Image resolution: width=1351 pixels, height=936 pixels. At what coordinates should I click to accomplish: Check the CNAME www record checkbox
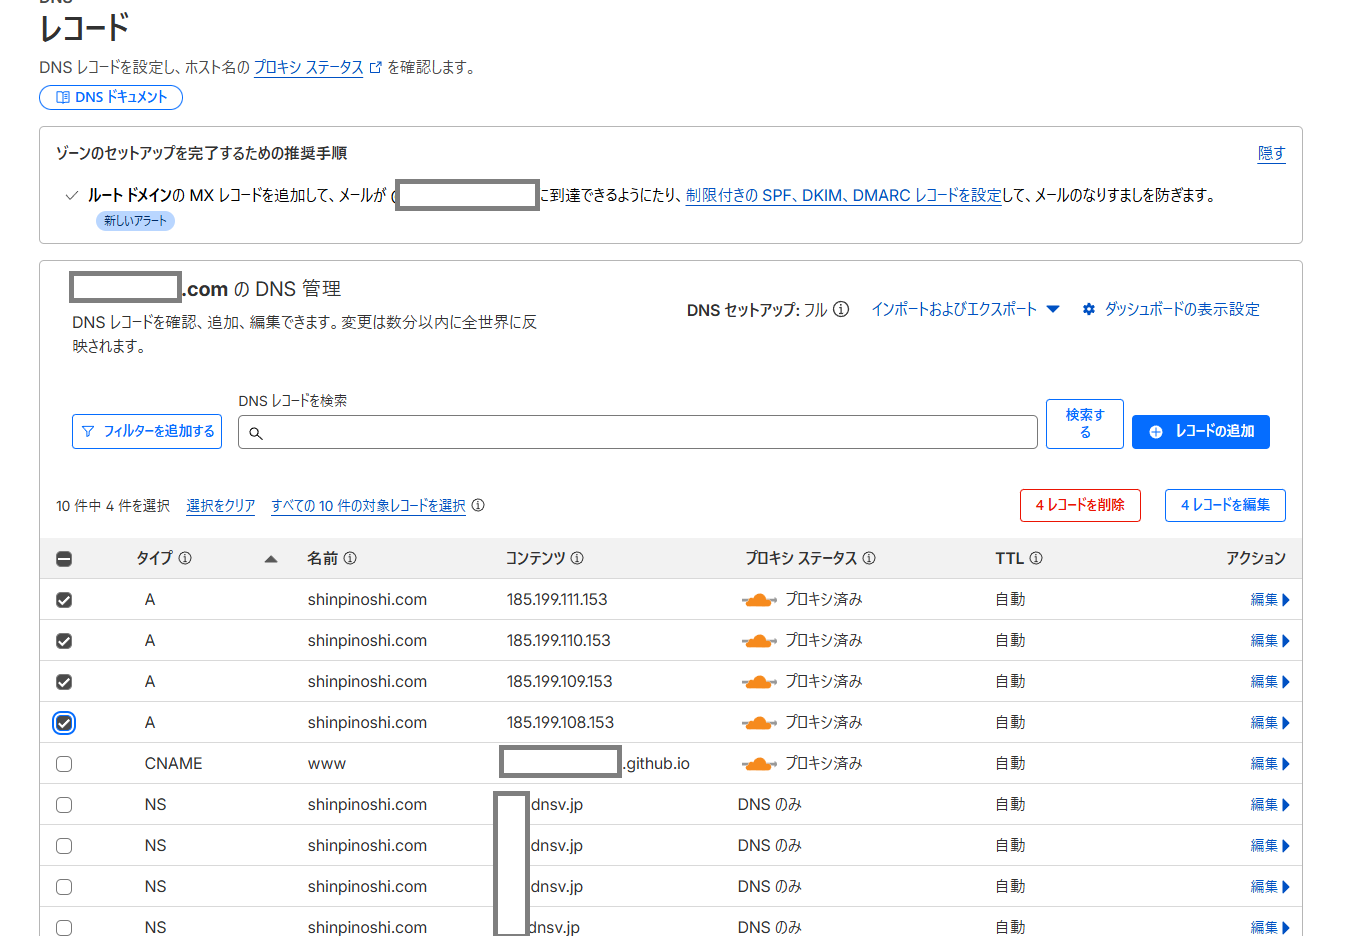pyautogui.click(x=64, y=764)
